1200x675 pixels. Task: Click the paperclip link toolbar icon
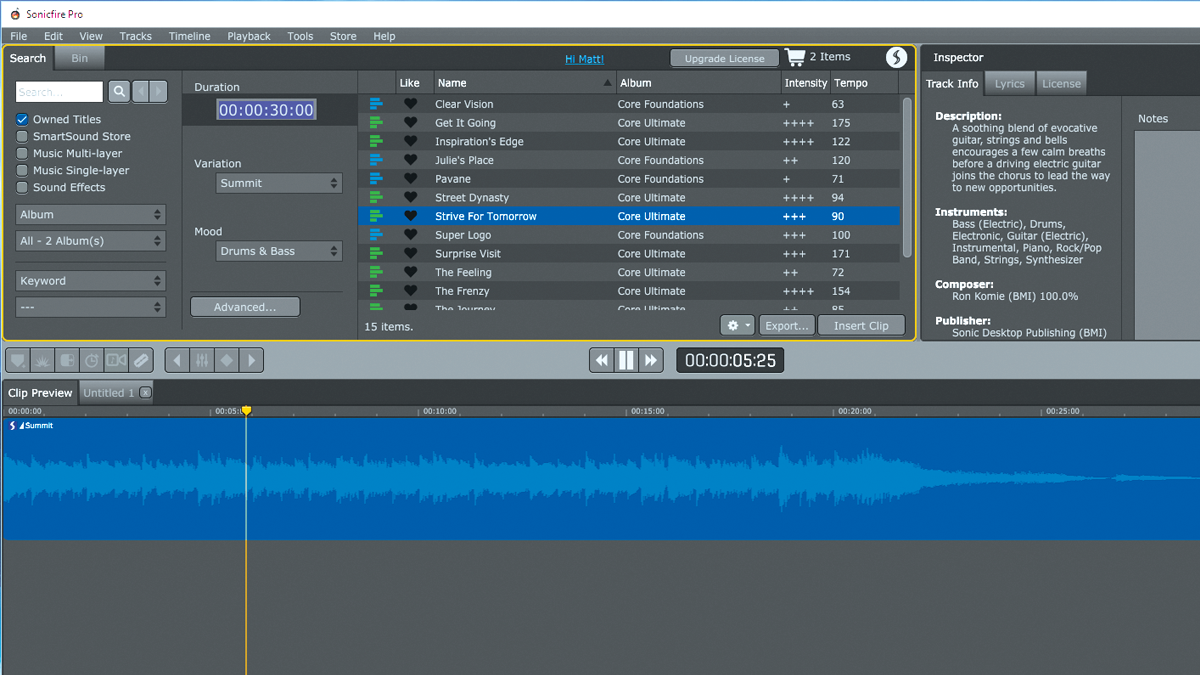point(141,360)
